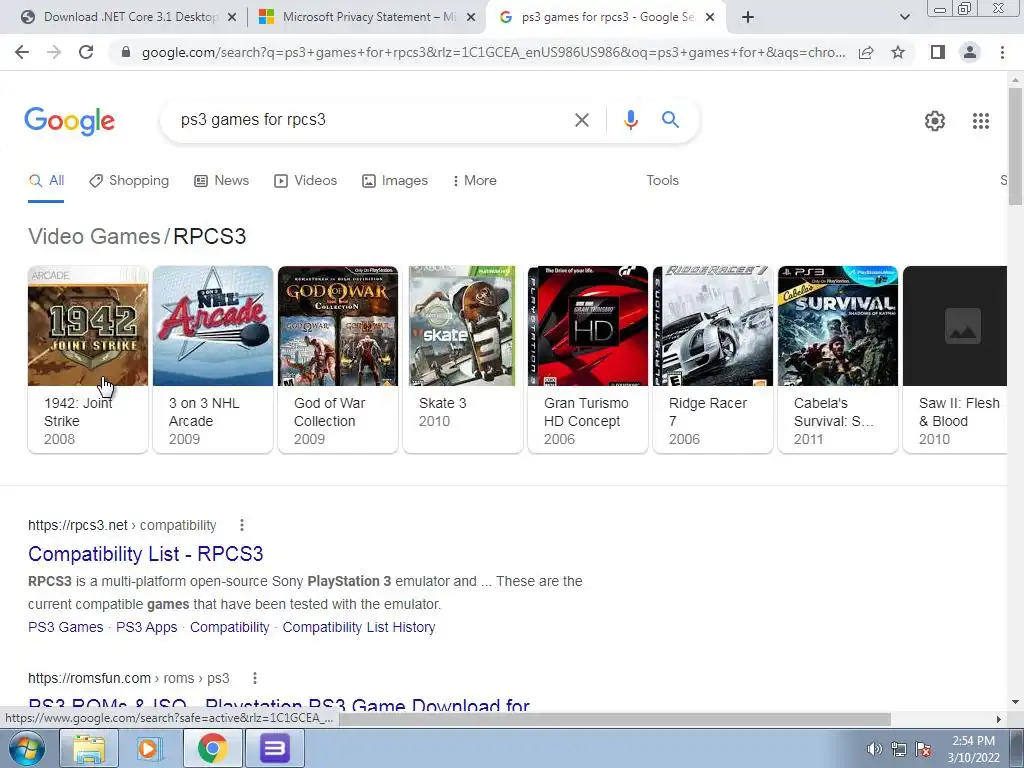Viewport: 1024px width, 768px height.
Task: Select the 1942: Joint Strike card
Action: pos(88,359)
